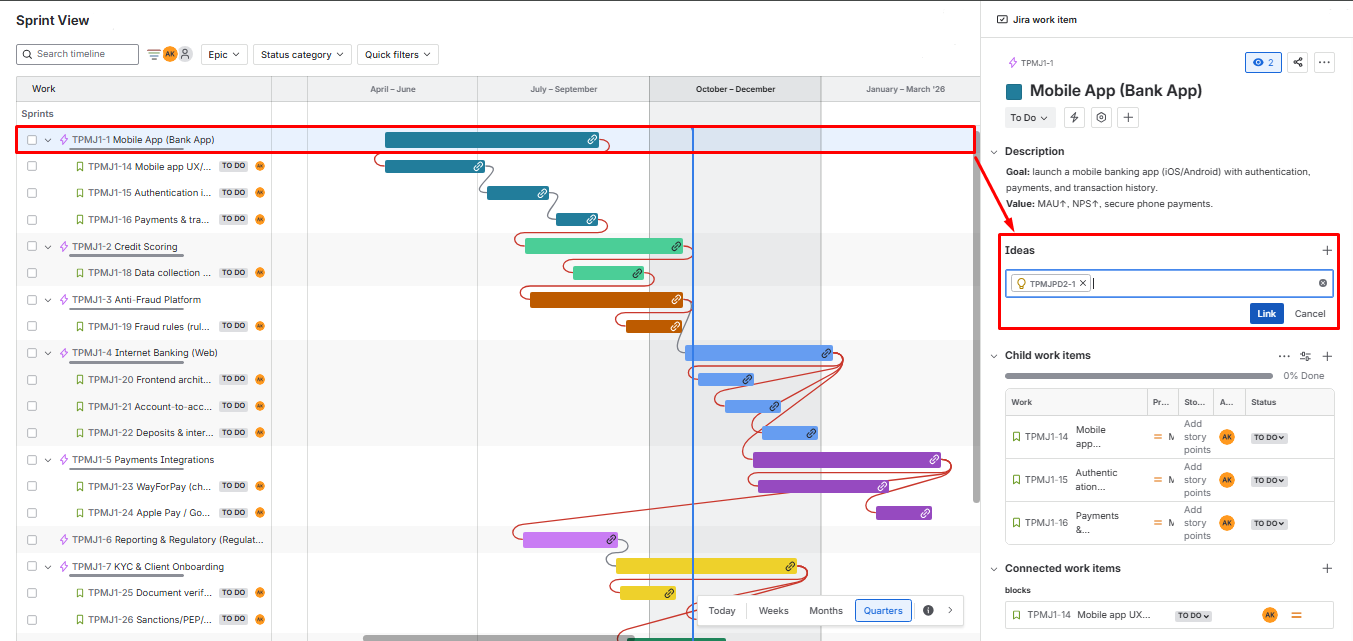Click Cancel in the Ideas section
The width and height of the screenshot is (1353, 641).
tap(1309, 314)
